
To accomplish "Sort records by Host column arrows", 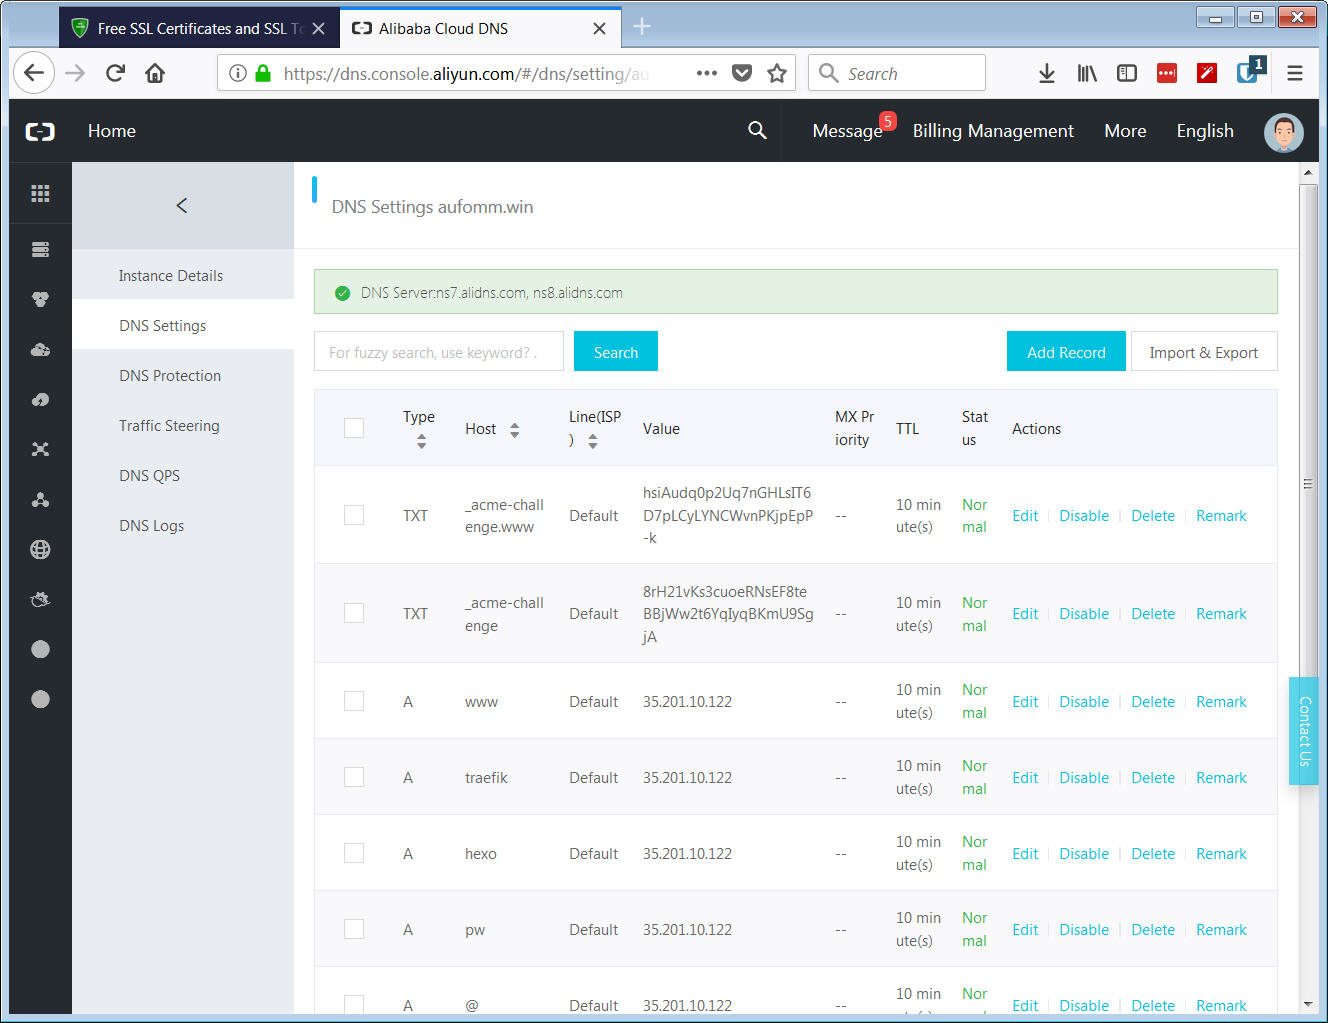I will tap(514, 430).
